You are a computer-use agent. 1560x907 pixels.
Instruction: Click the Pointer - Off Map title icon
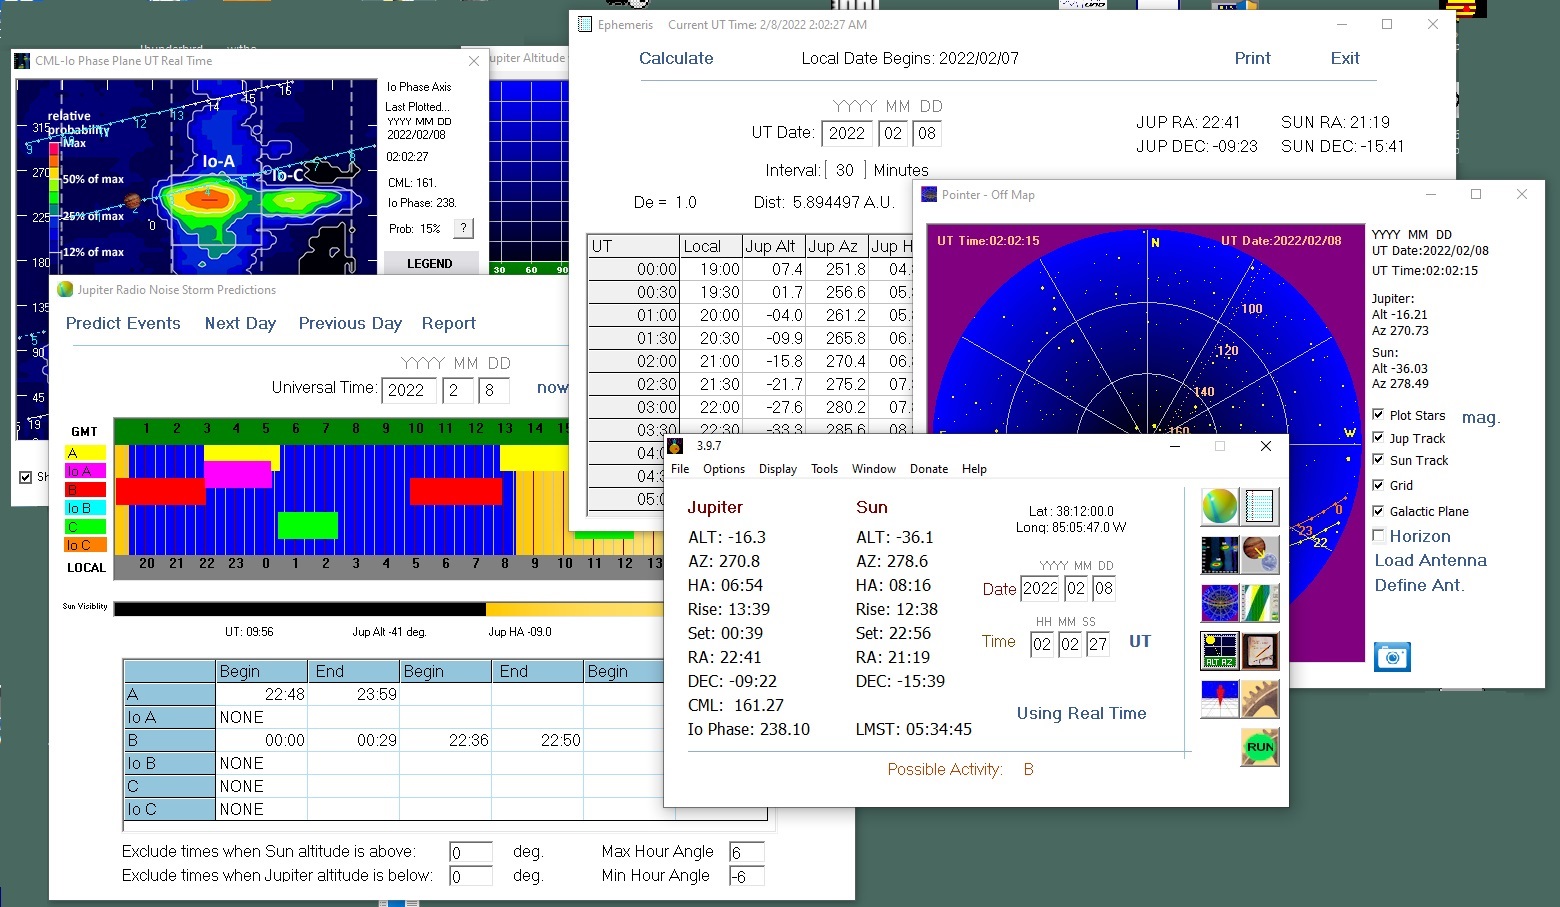(929, 194)
